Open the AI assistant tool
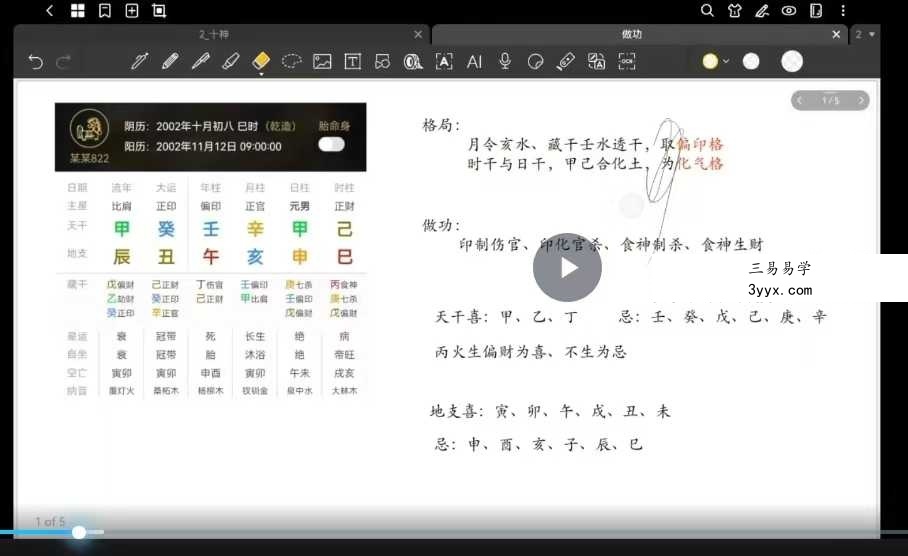Screen dimensions: 908x556 click(474, 61)
